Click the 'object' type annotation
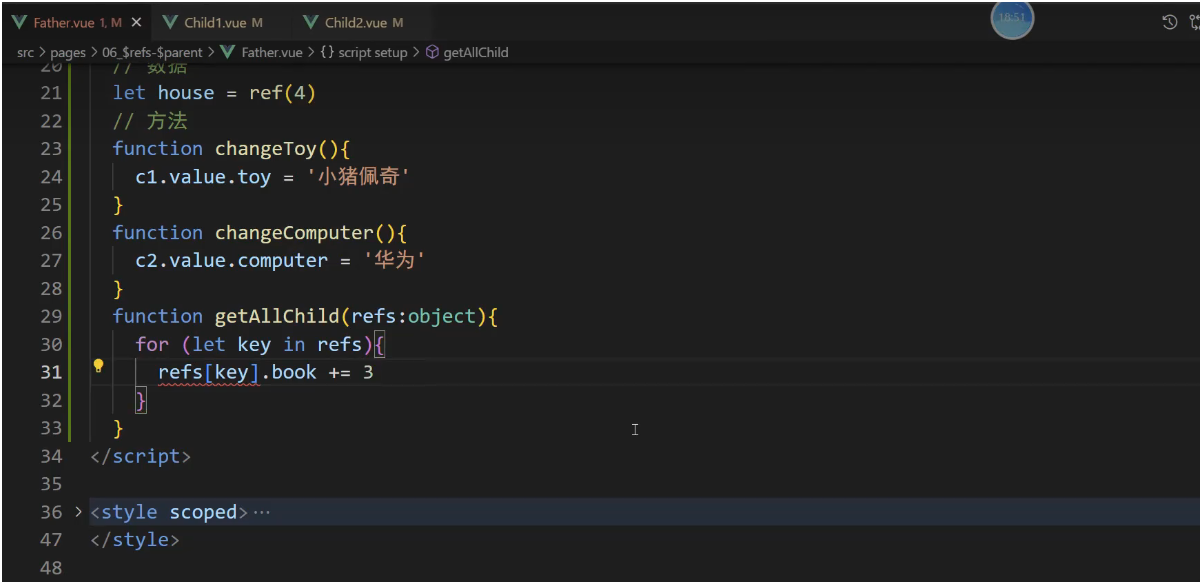The height and width of the screenshot is (586, 1203). [441, 317]
